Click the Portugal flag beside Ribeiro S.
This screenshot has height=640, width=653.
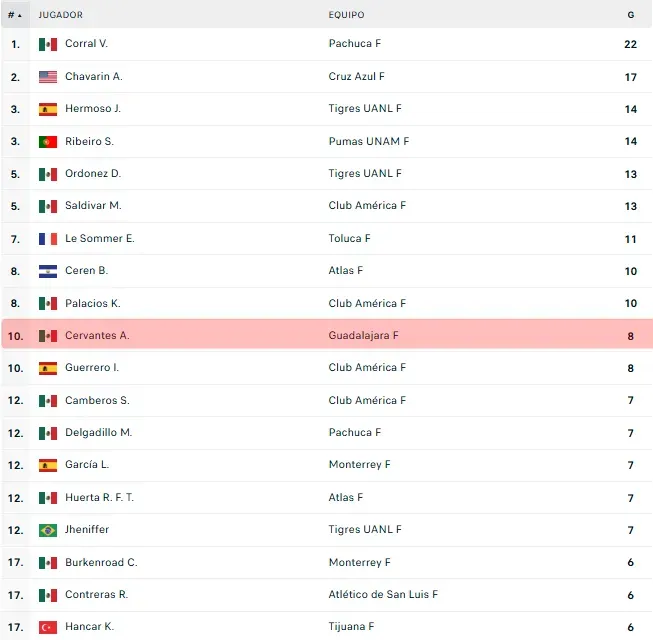point(48,142)
